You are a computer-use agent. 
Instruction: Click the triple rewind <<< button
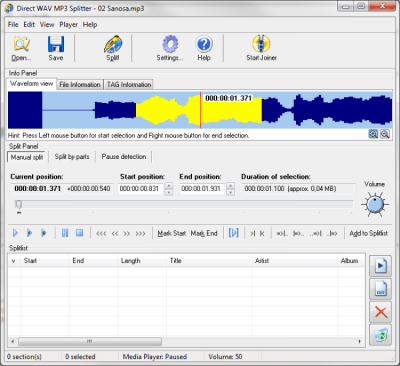click(101, 234)
